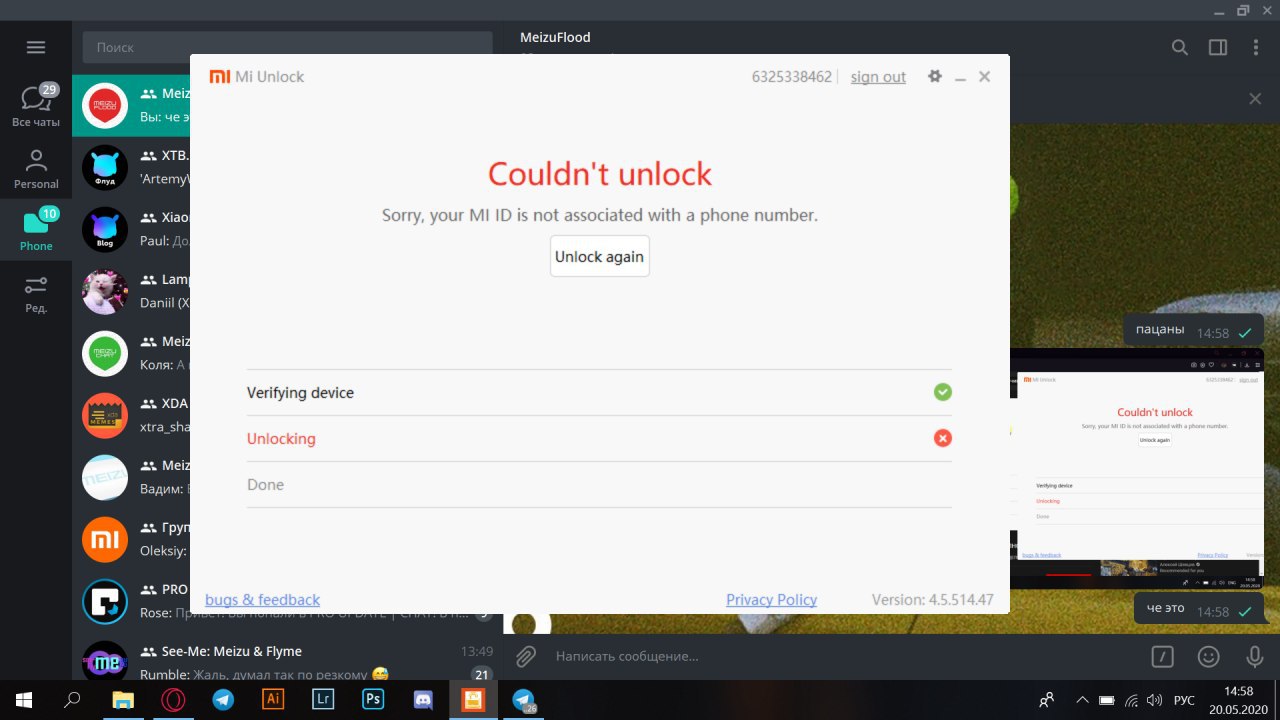Switch input language РУС indicator
The width and height of the screenshot is (1280, 720).
click(x=1183, y=700)
